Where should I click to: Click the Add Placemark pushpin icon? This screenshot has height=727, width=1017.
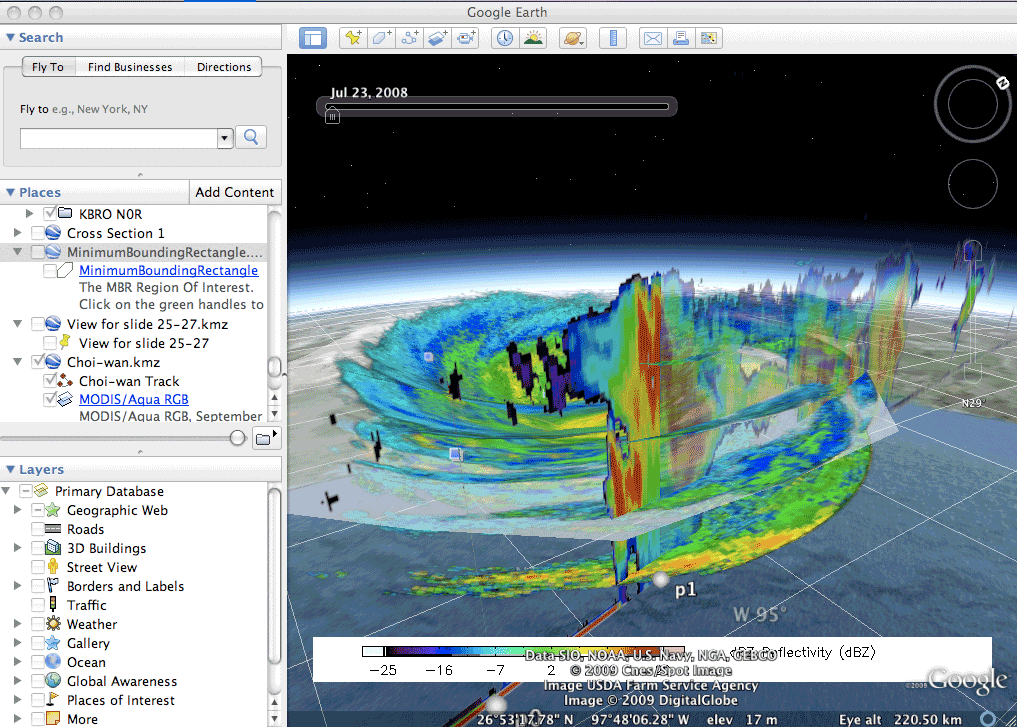point(353,39)
